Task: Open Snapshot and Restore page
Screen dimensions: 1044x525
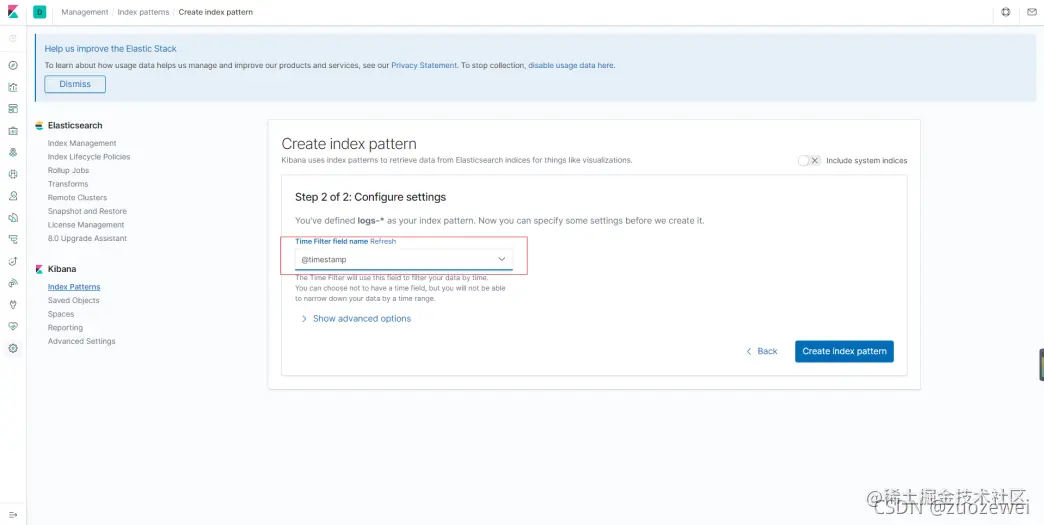Action: tap(86, 211)
